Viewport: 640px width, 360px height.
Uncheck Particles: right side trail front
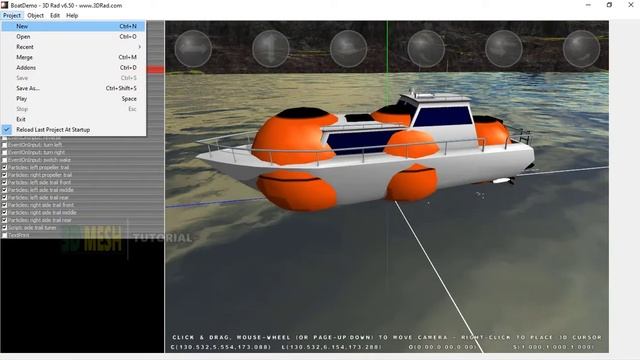click(4, 205)
